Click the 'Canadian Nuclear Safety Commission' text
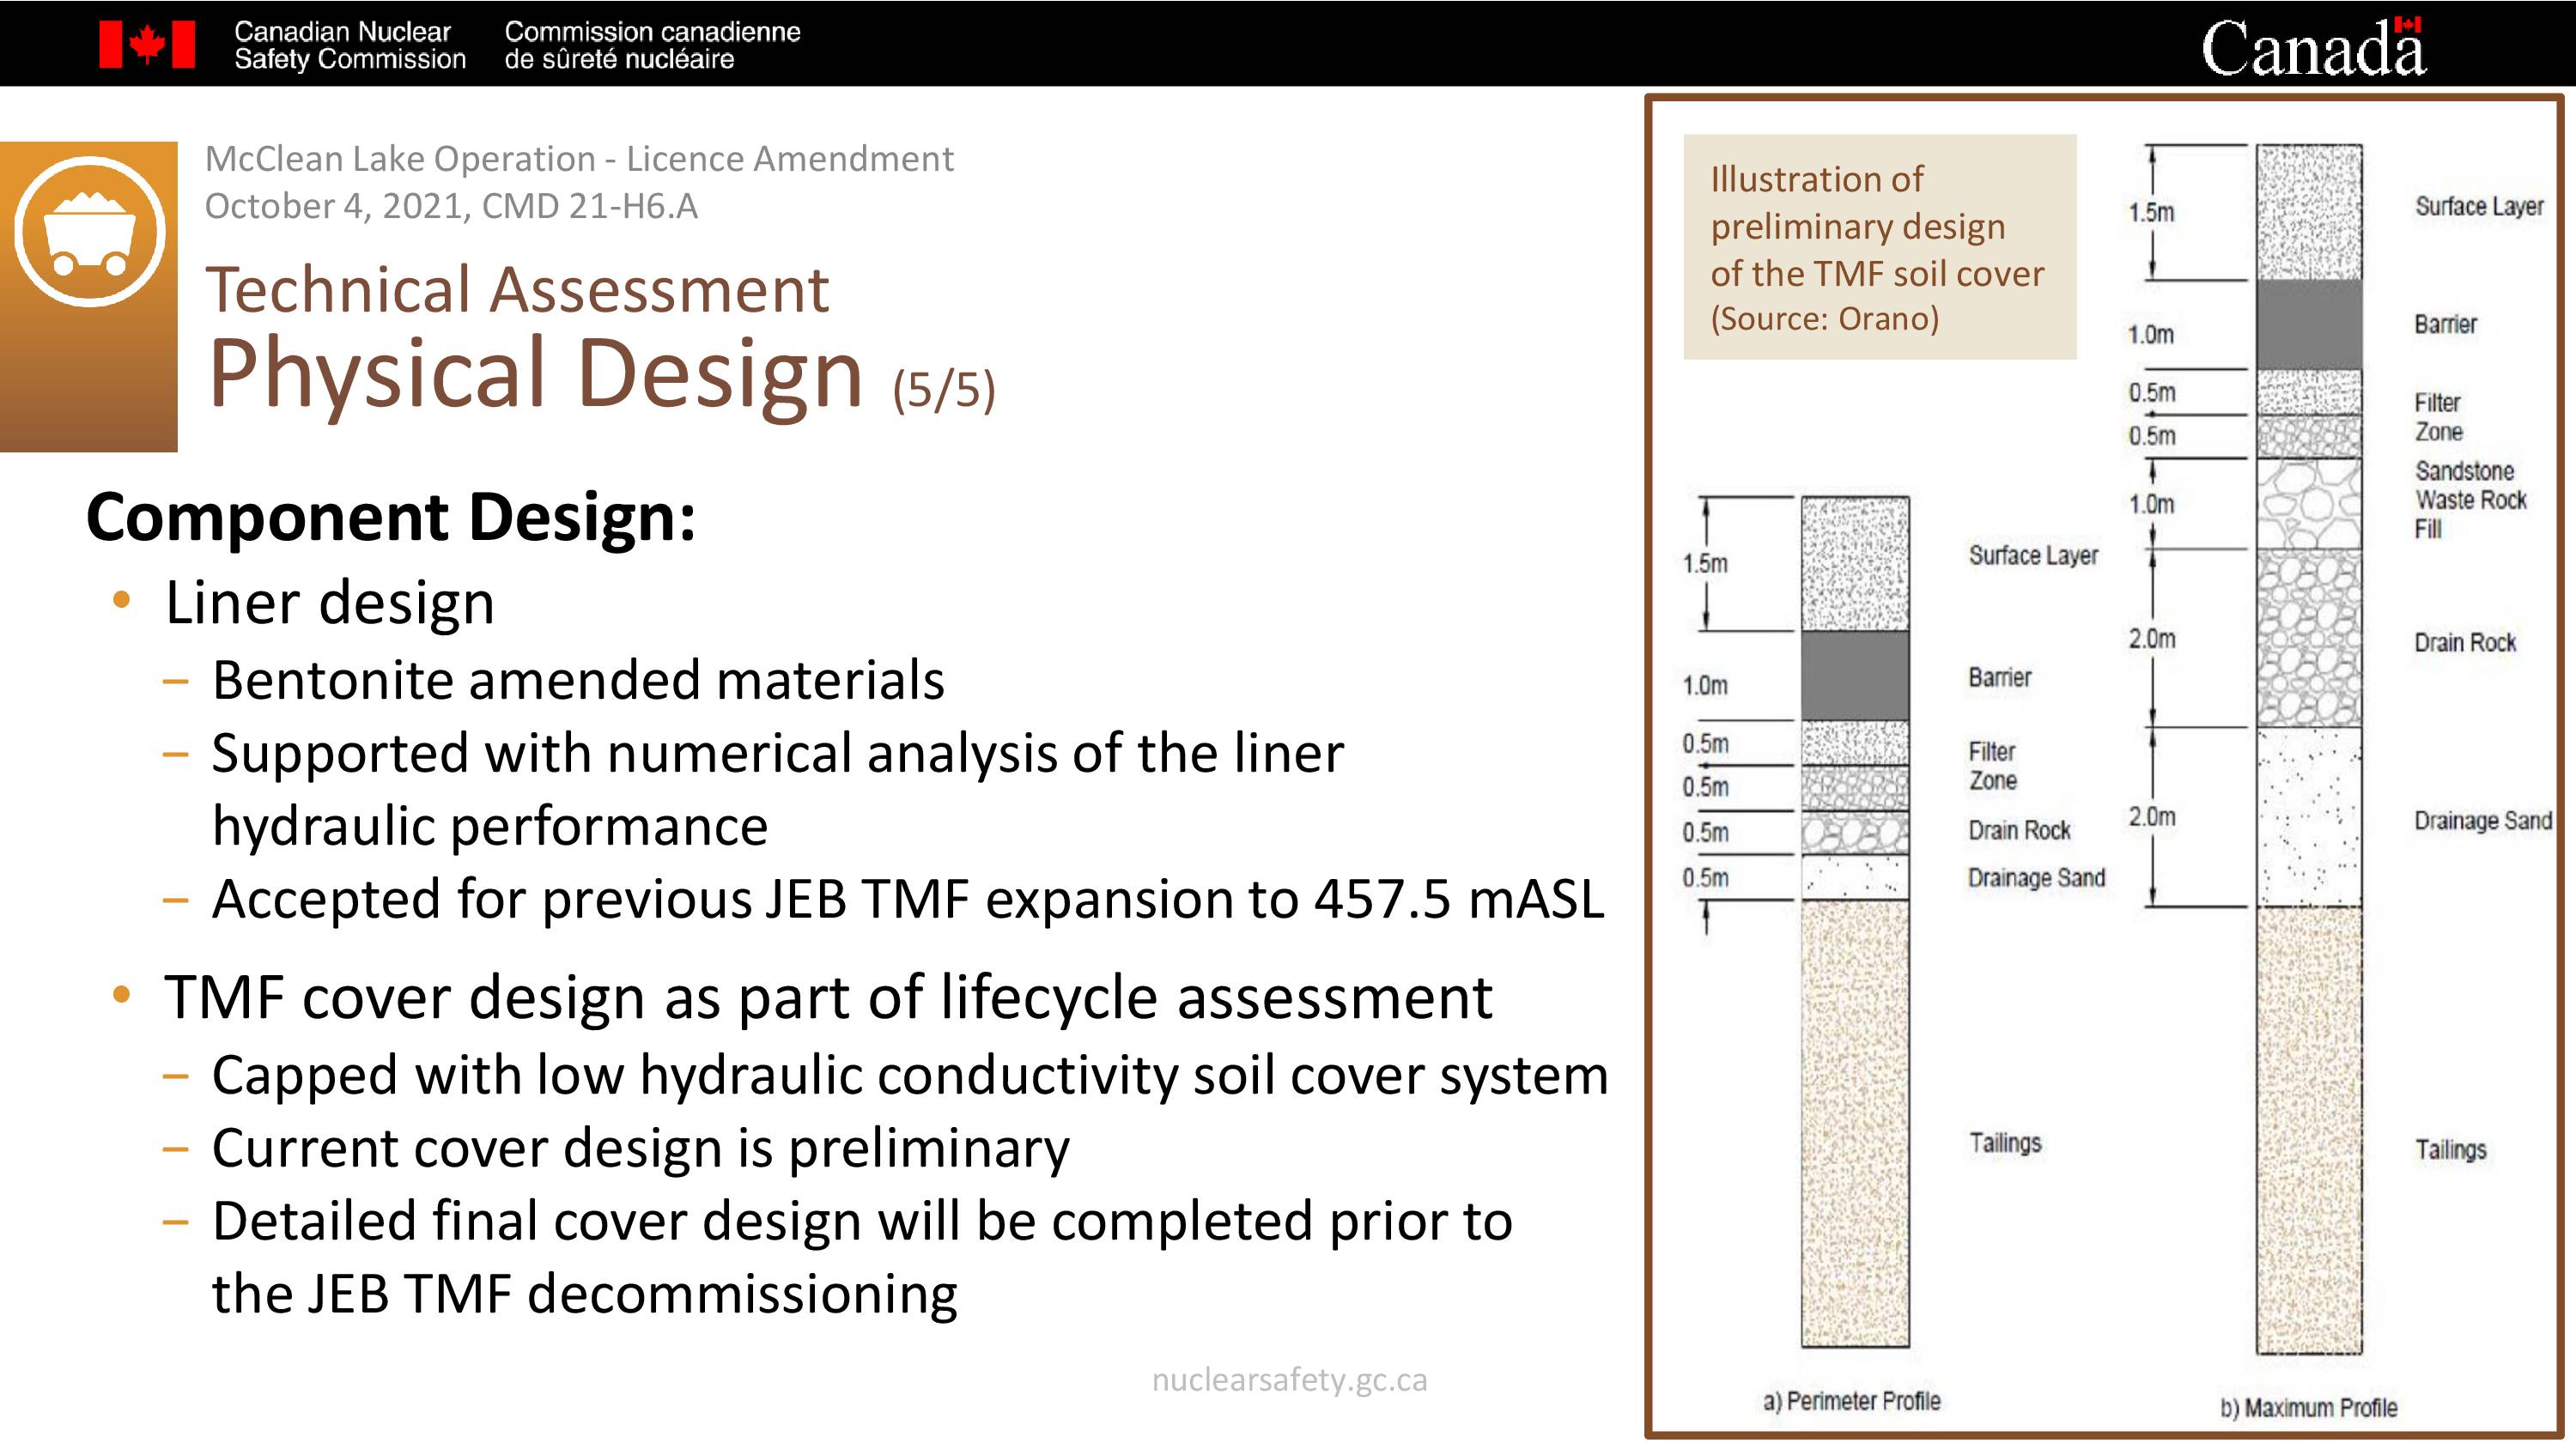 350,45
